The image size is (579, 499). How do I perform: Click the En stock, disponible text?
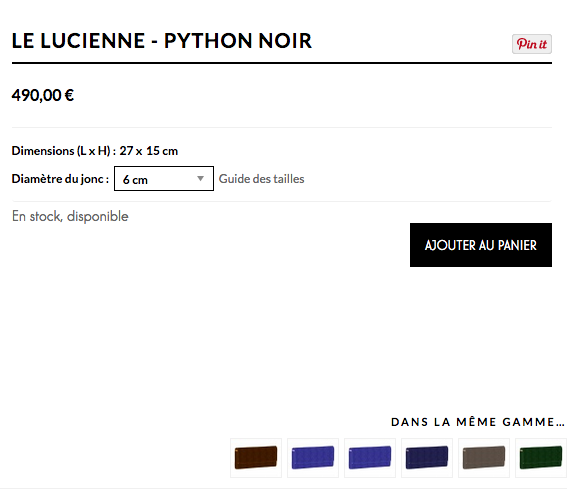pyautogui.click(x=70, y=216)
